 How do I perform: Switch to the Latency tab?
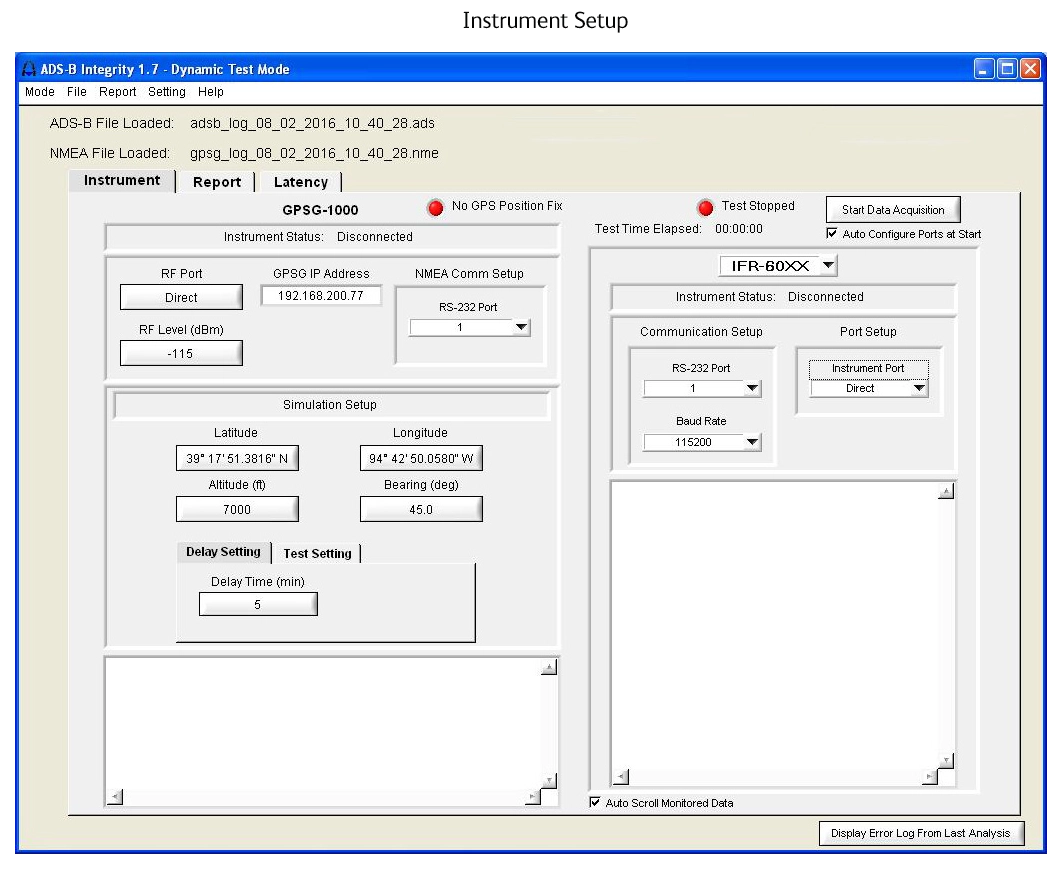pos(301,182)
